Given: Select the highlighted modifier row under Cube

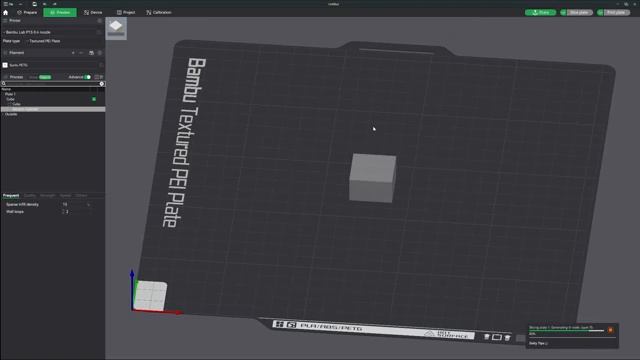Looking at the screenshot, I should click(x=53, y=109).
